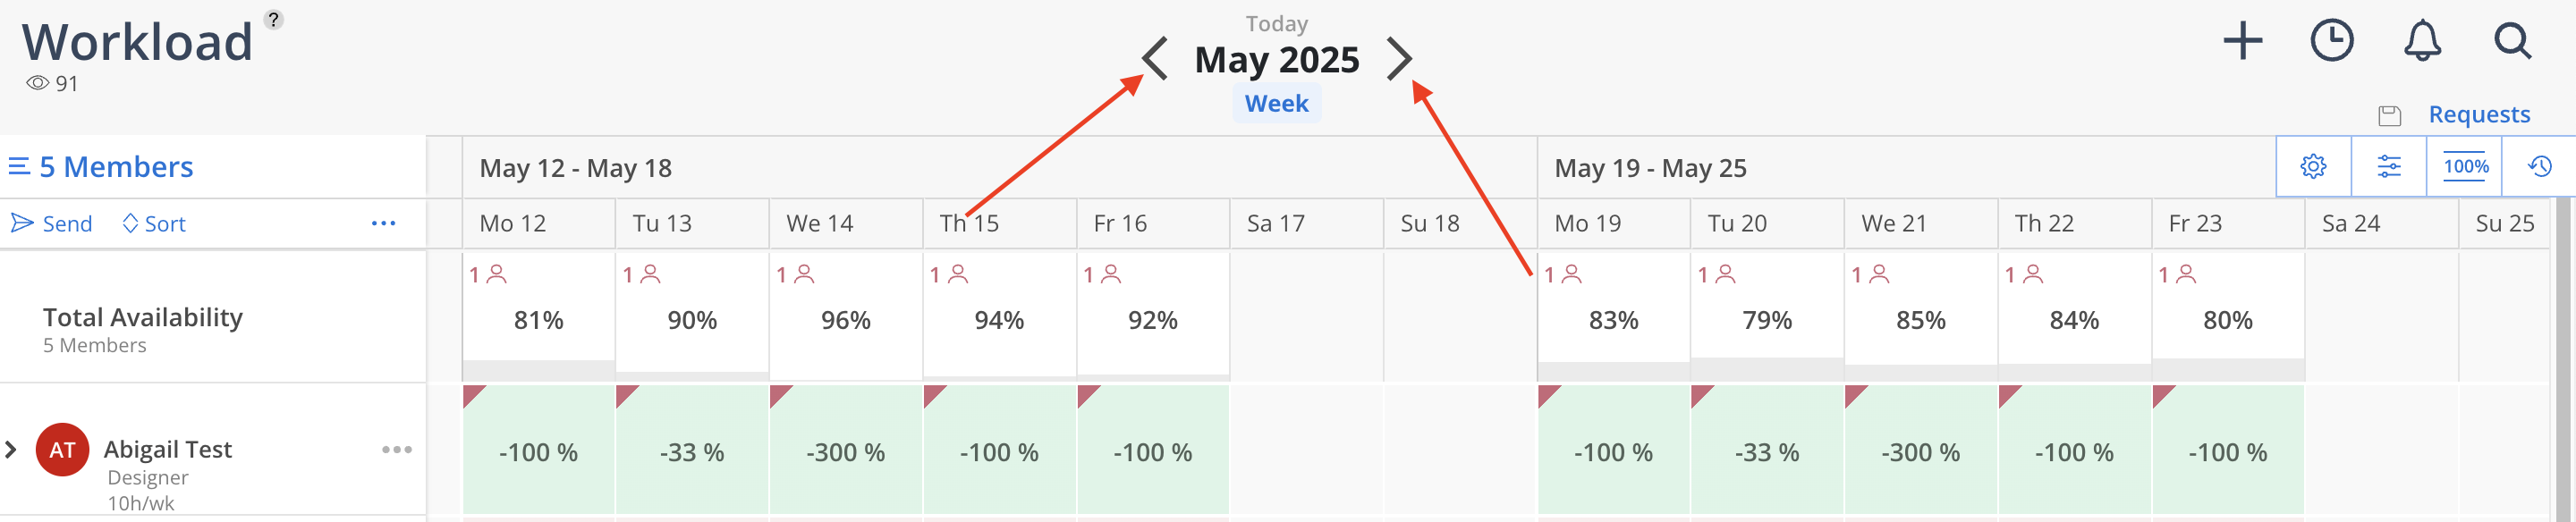The width and height of the screenshot is (2576, 522).
Task: Expand Abigail Test row
Action: coord(11,450)
